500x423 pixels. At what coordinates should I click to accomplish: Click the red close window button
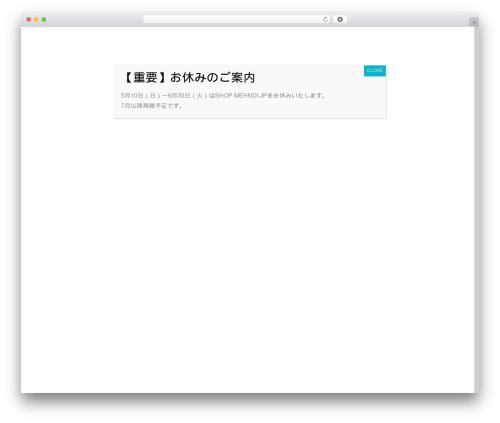tap(29, 20)
